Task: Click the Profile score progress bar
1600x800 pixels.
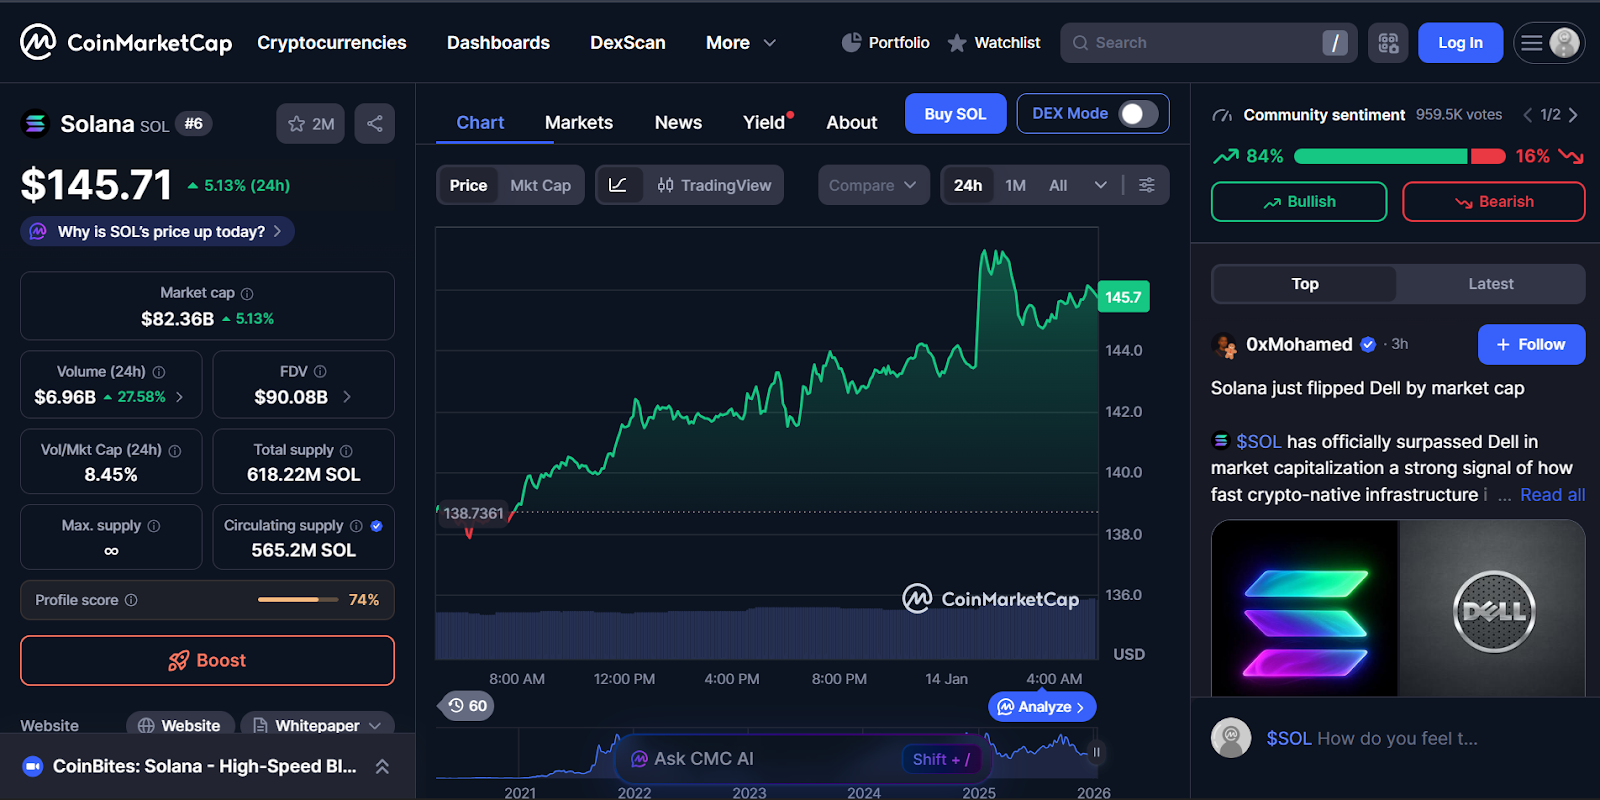Action: (288, 600)
